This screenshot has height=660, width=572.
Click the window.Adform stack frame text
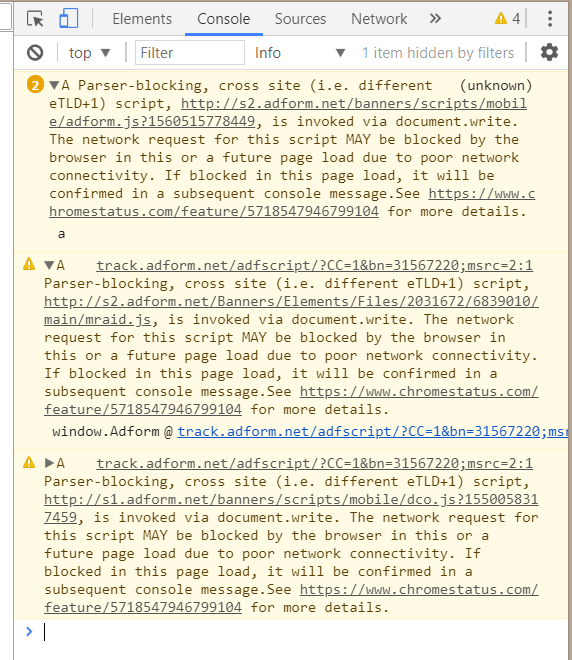106,431
